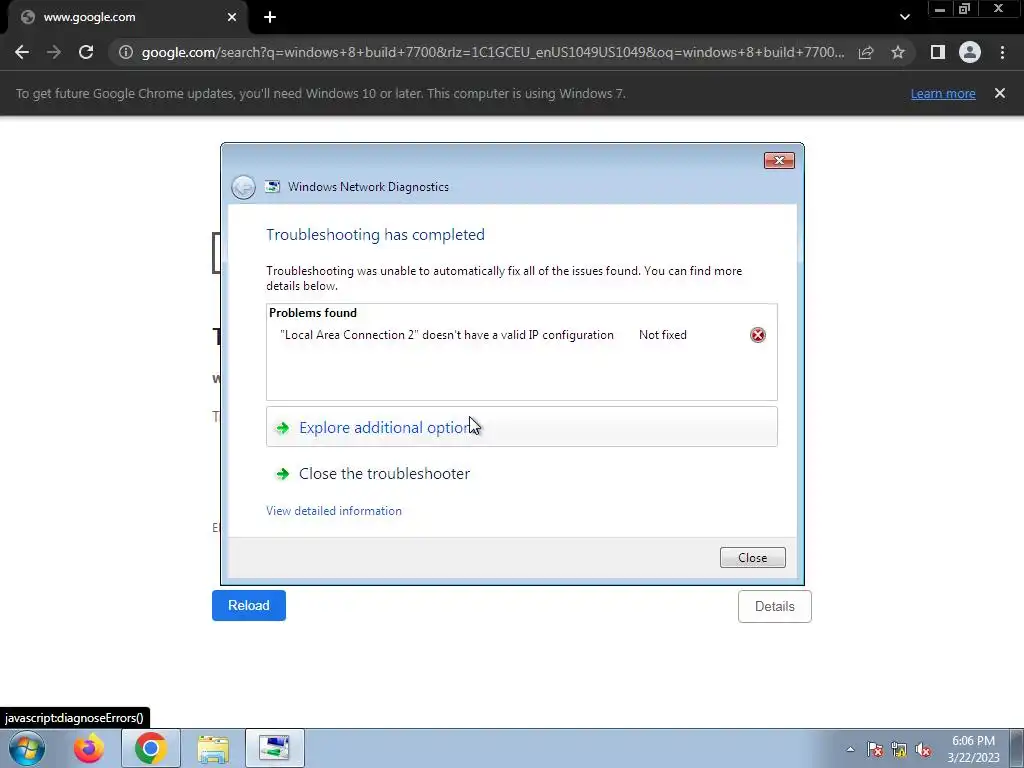This screenshot has height=768, width=1024.
Task: Click the 'Troubleshooting has completed' heading
Action: tap(376, 235)
